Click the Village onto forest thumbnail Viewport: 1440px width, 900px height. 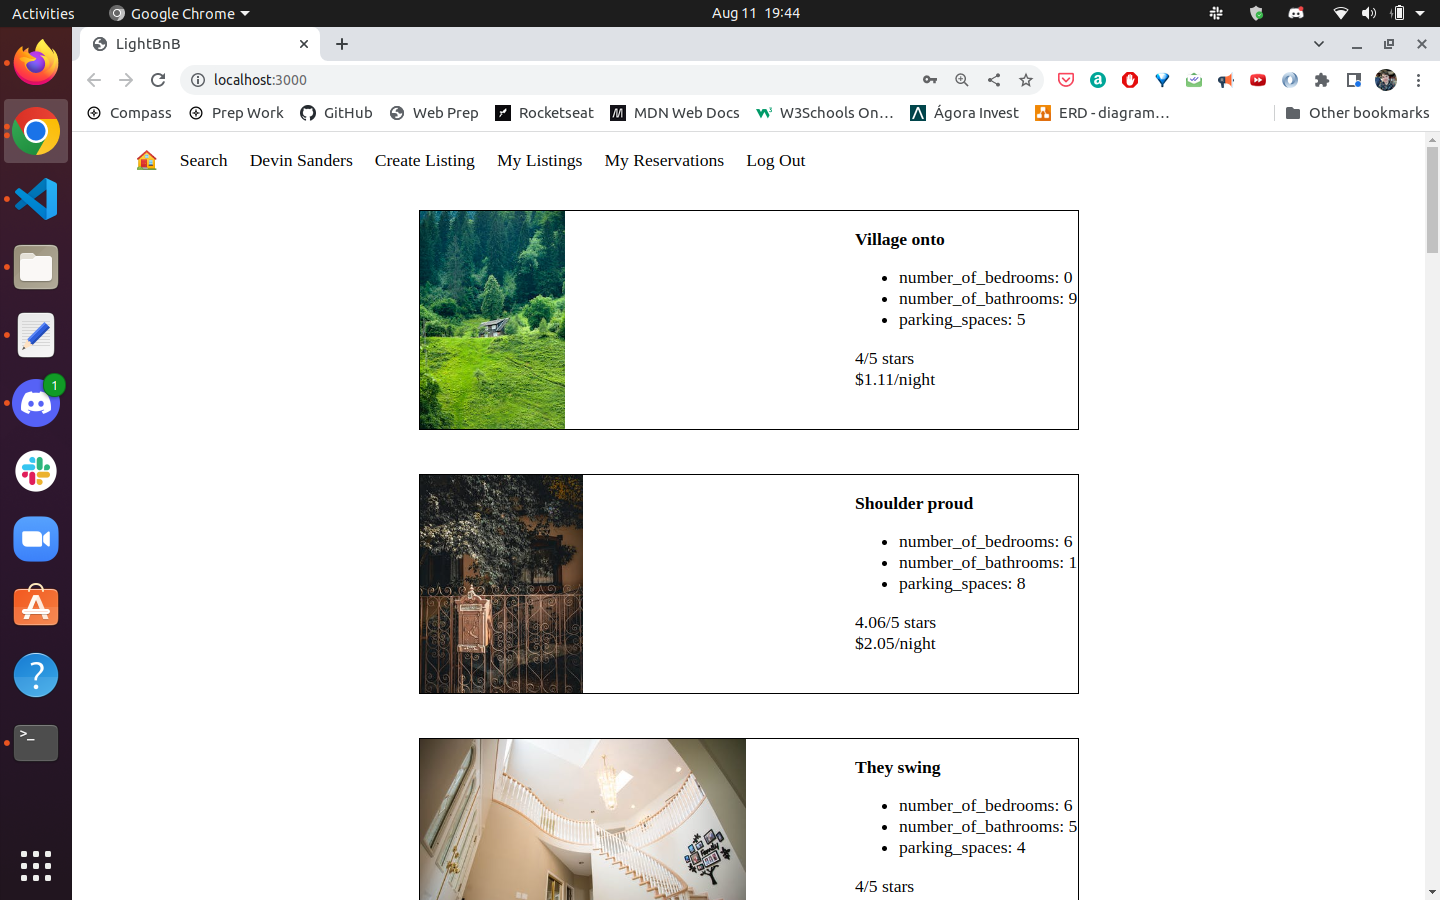point(492,320)
